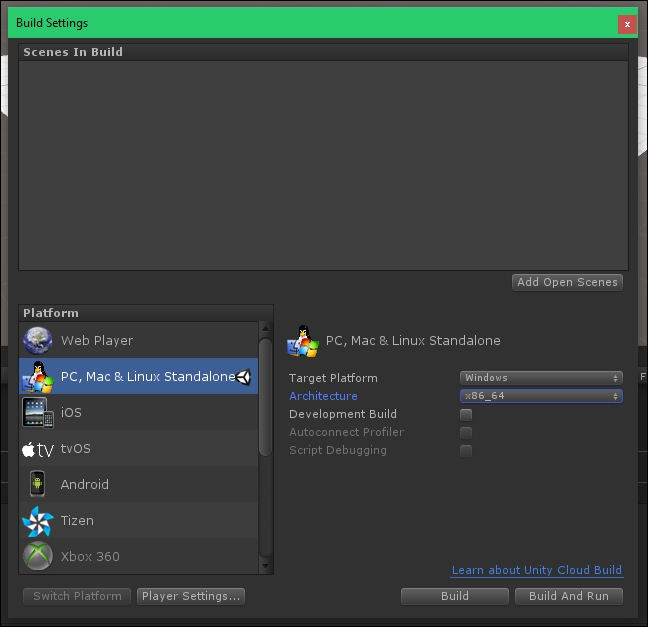The width and height of the screenshot is (648, 627).
Task: Click Build And Run button
Action: click(x=569, y=596)
